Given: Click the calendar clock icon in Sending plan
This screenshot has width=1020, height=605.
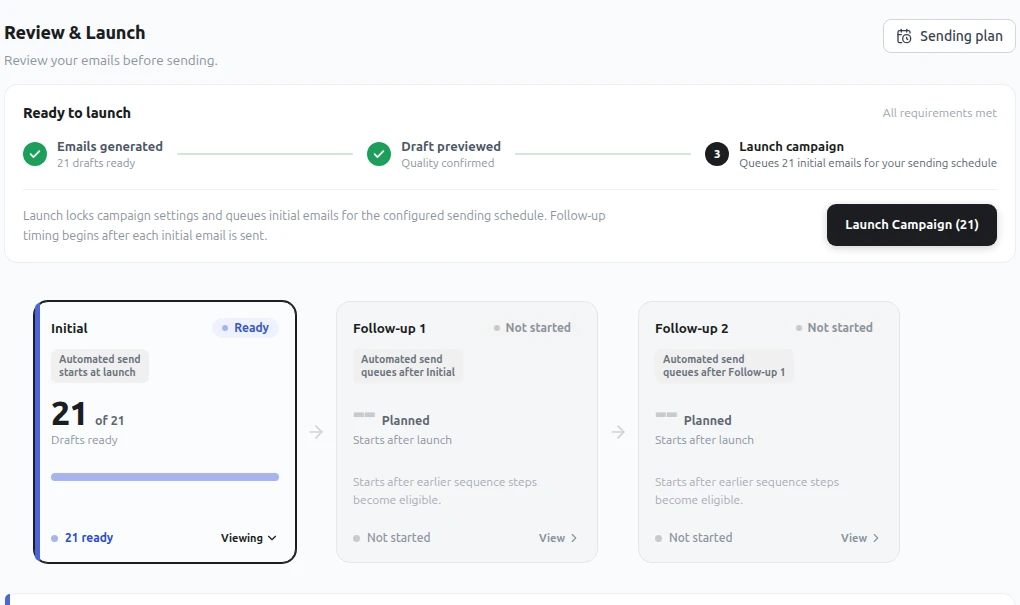Looking at the screenshot, I should click(x=904, y=36).
